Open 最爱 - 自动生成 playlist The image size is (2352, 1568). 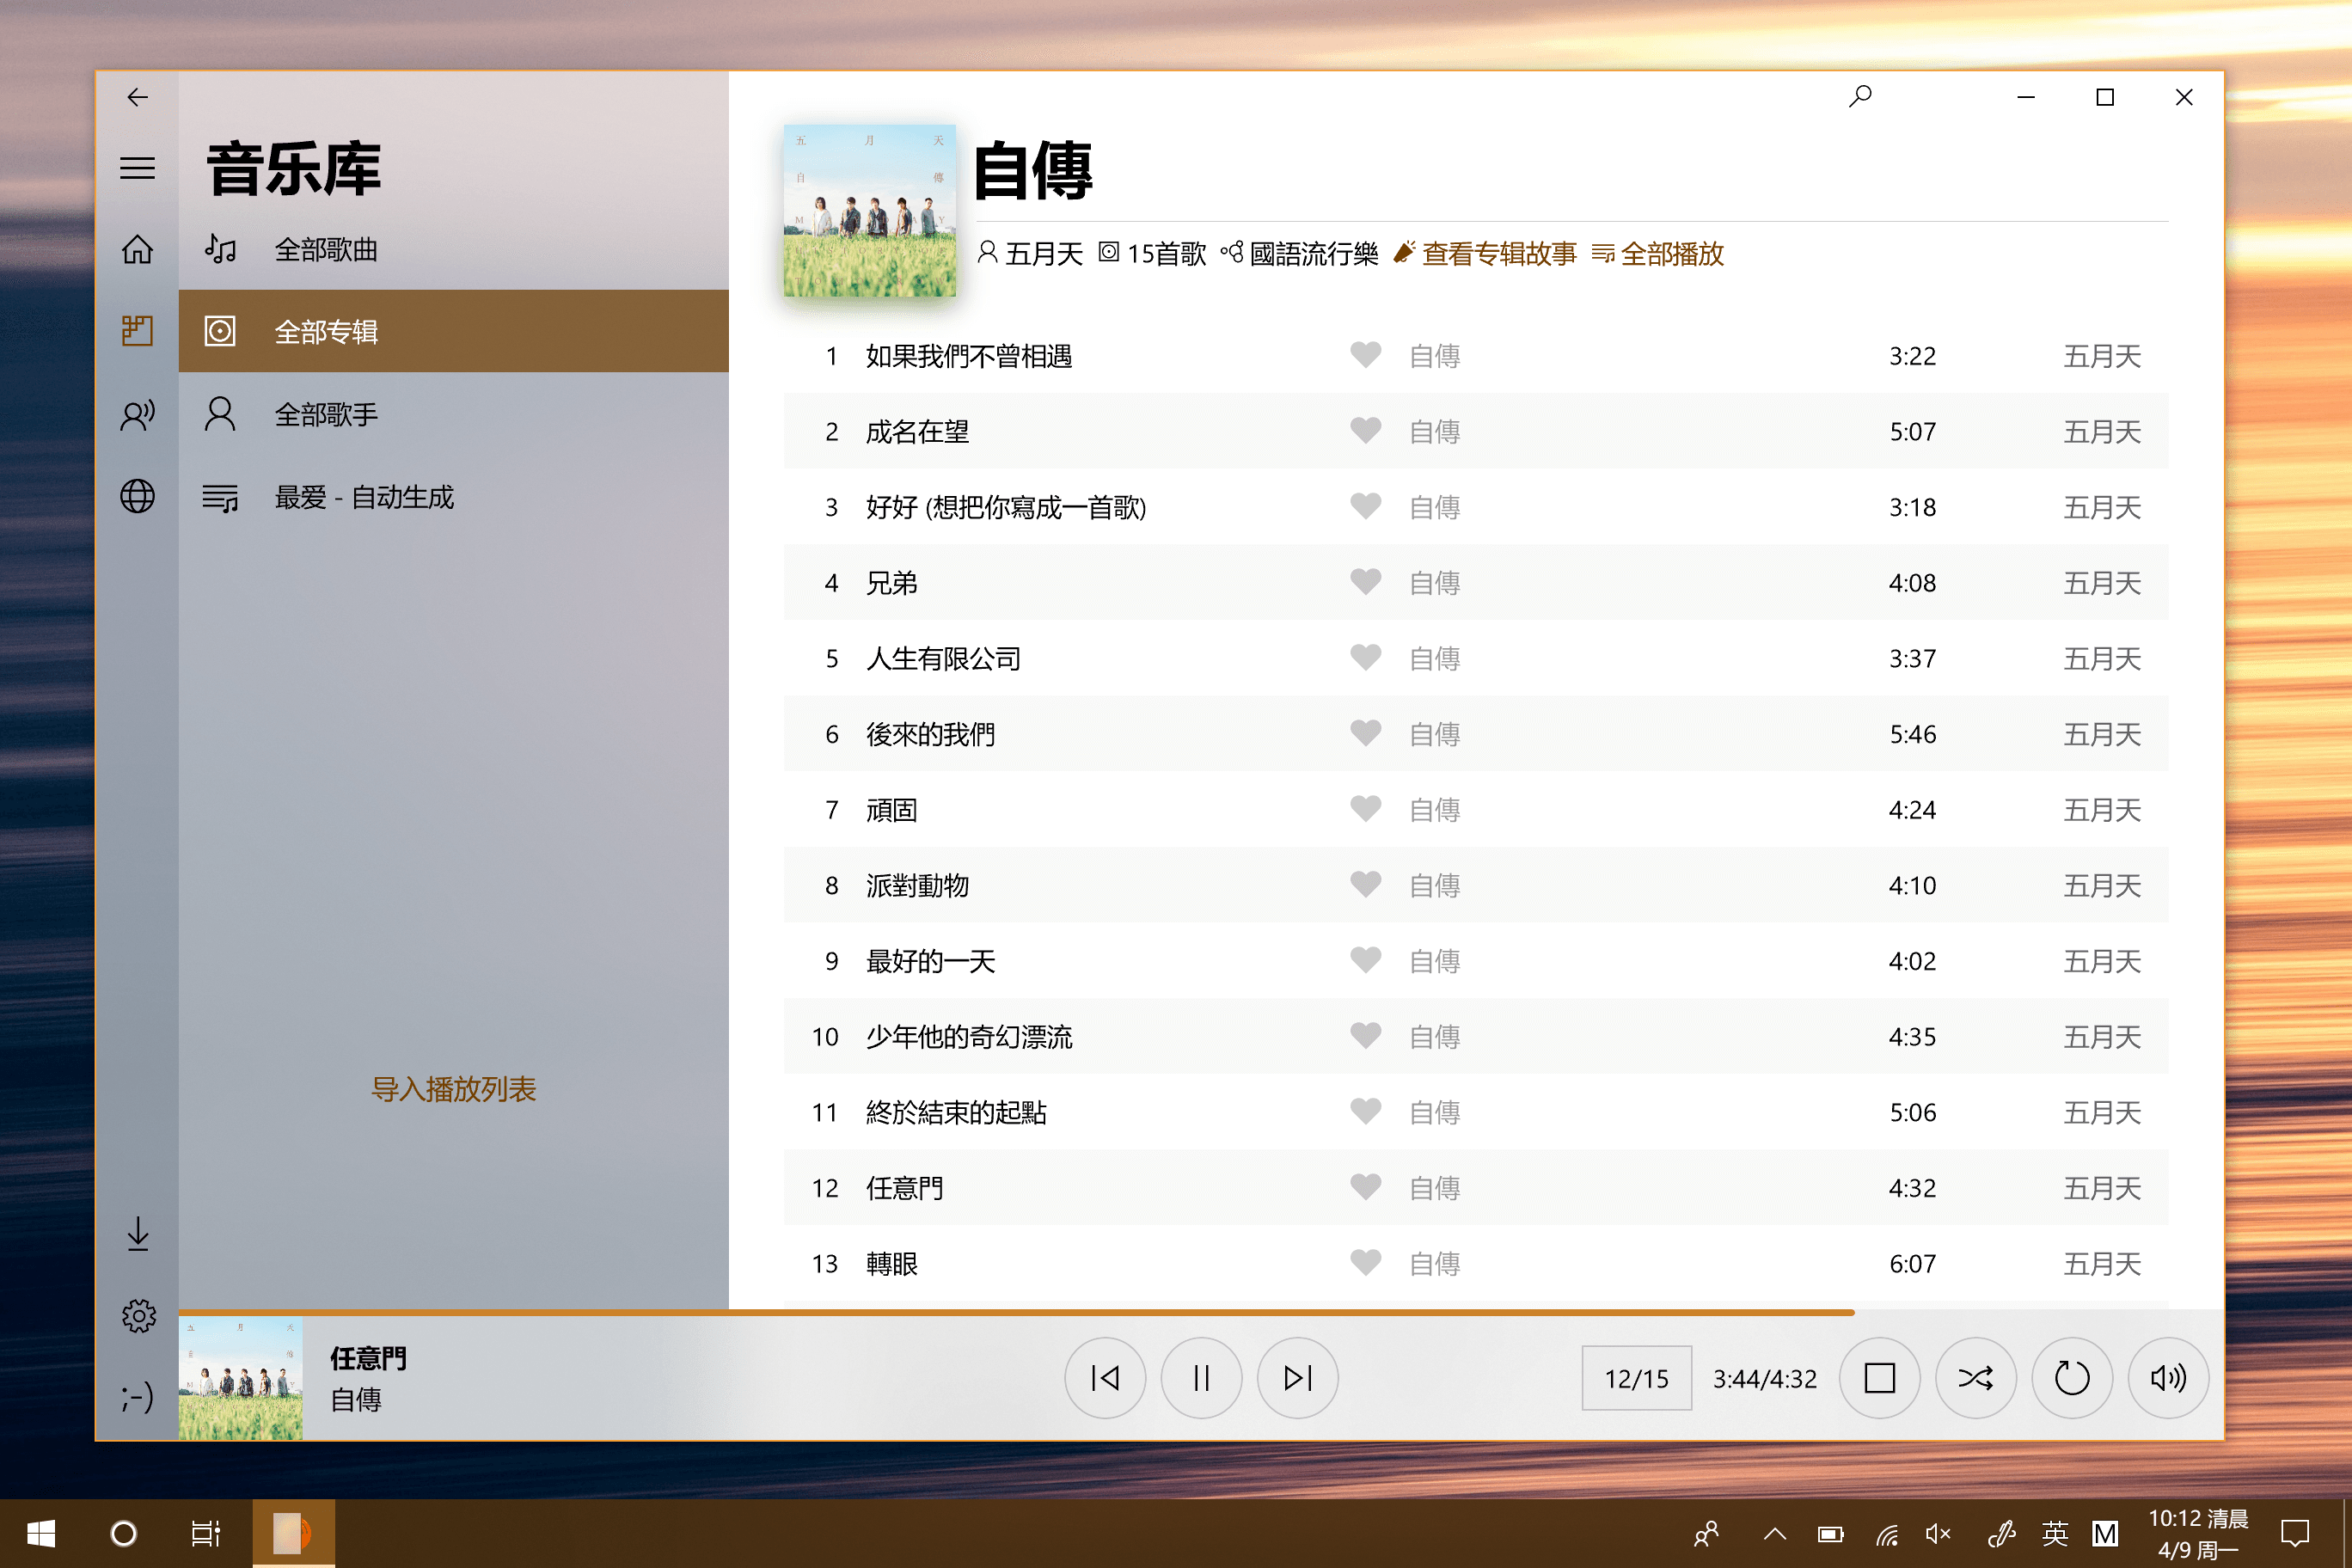(453, 496)
